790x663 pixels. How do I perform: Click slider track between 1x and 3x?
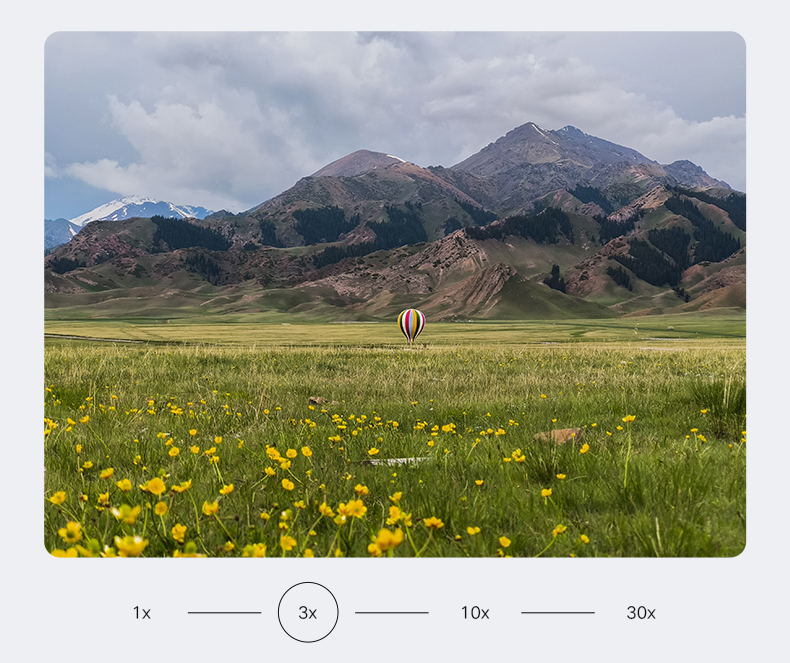tap(224, 613)
